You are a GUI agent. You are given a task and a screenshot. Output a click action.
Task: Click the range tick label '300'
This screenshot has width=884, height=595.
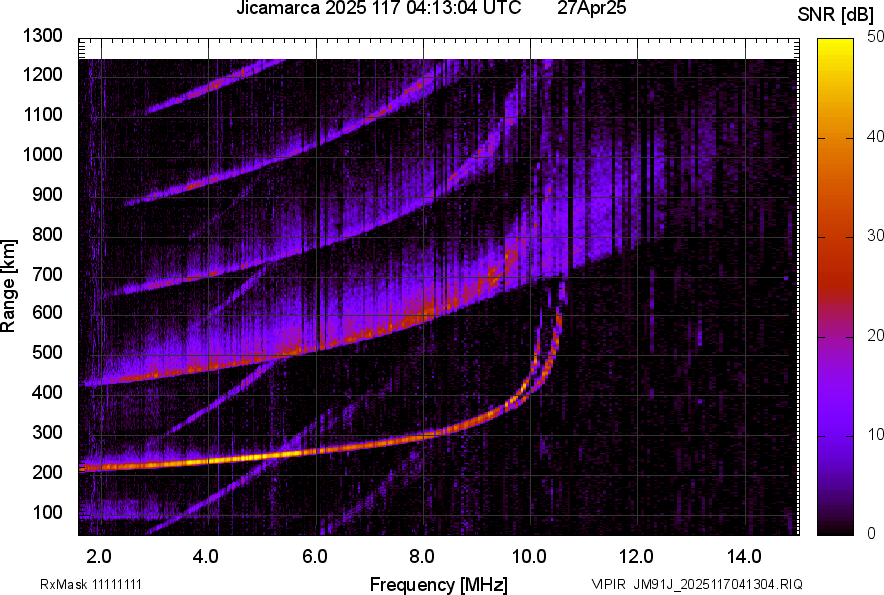(47, 433)
